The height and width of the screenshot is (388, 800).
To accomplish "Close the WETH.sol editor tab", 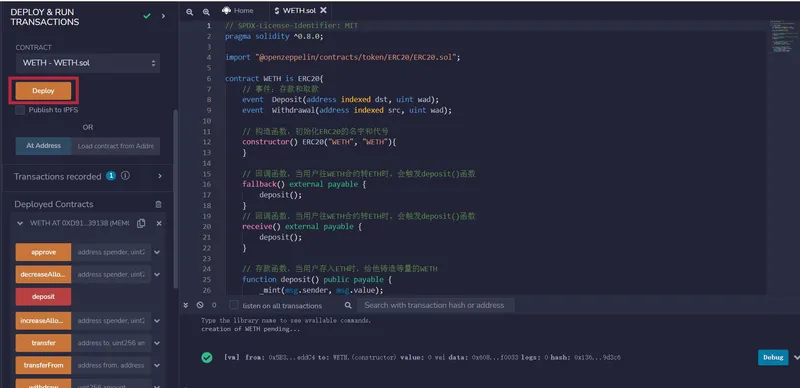I will (x=323, y=10).
